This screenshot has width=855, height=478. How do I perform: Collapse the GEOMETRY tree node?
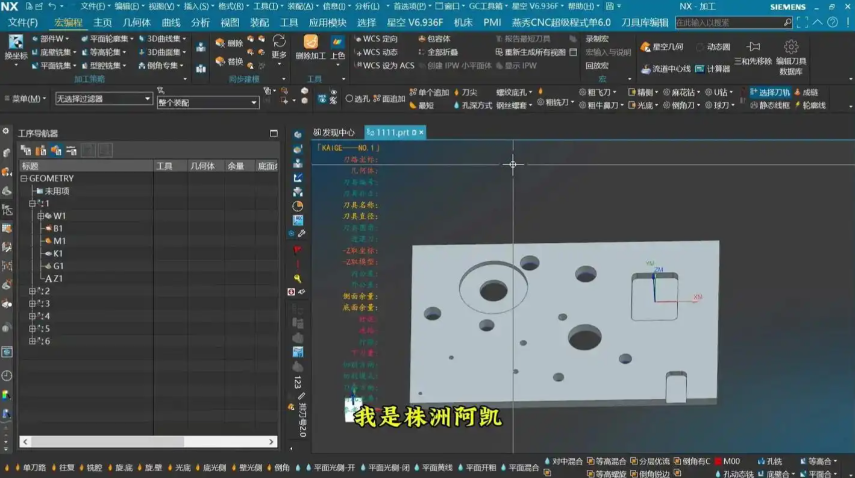pyautogui.click(x=24, y=178)
